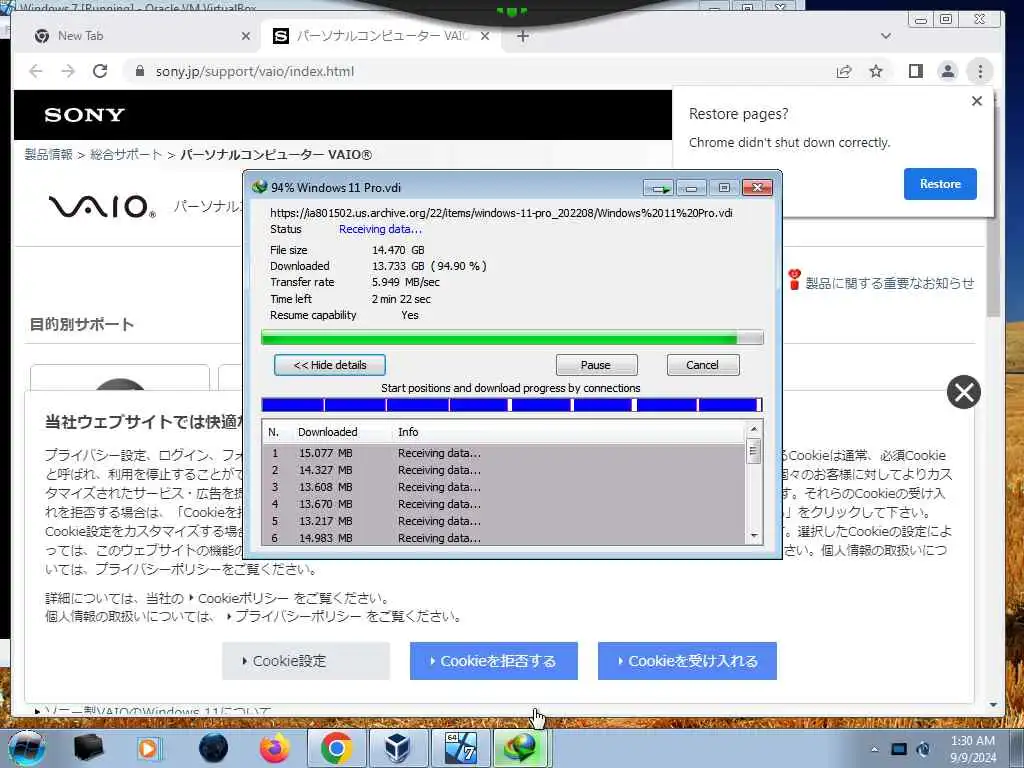
Task: Click the IDM dialog tray arrow button
Action: tap(658, 188)
